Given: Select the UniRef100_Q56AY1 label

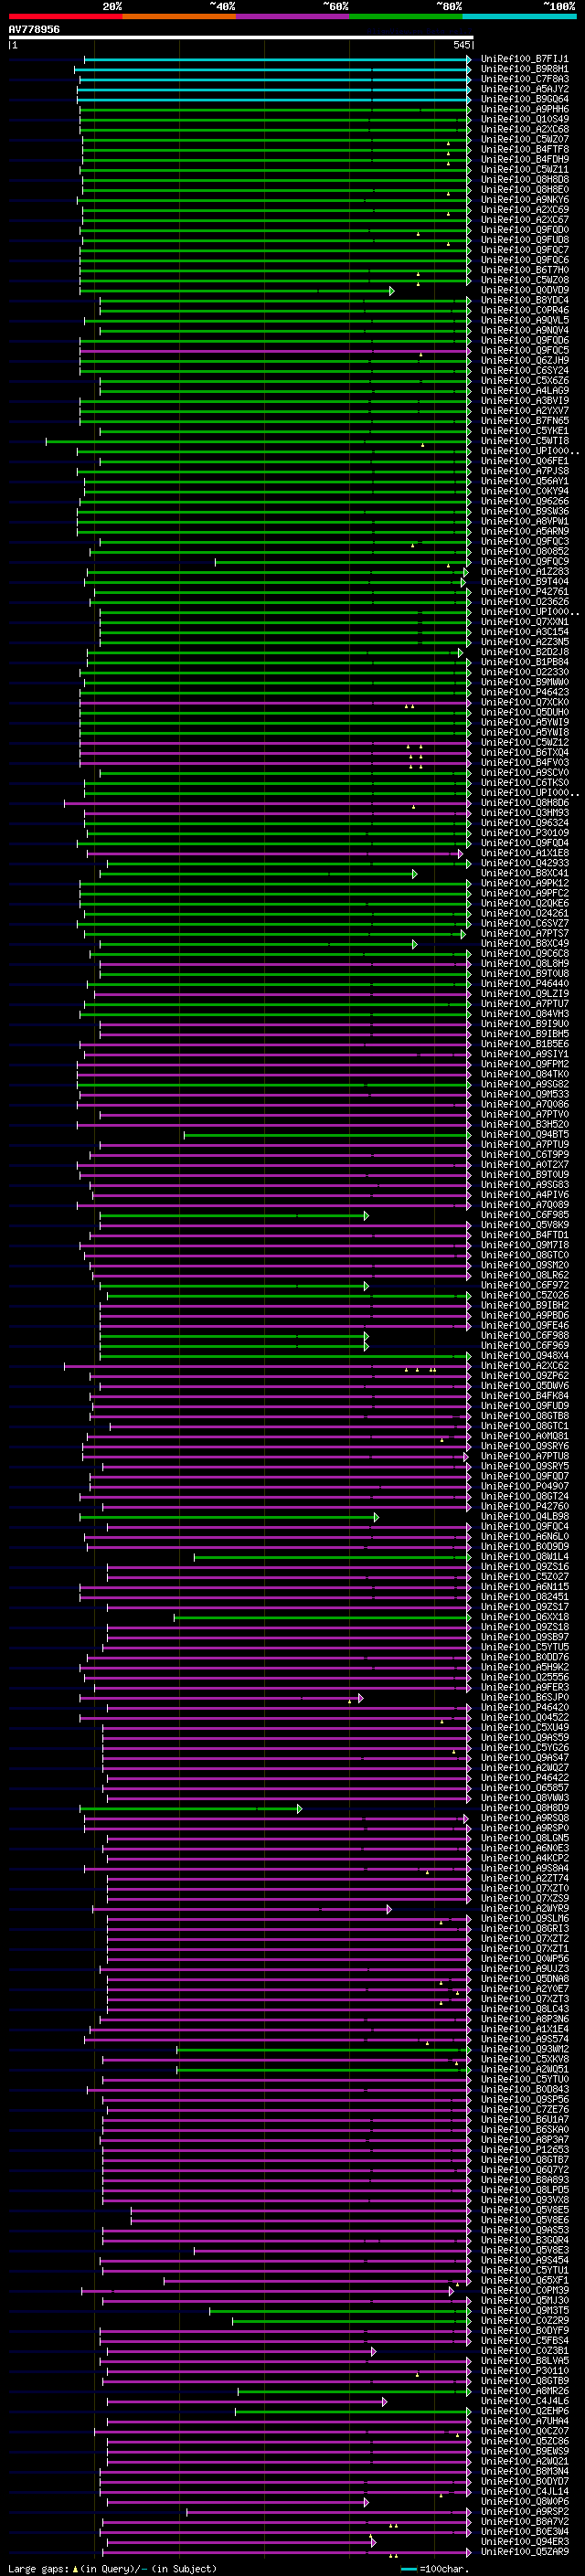Looking at the screenshot, I should pos(524,481).
